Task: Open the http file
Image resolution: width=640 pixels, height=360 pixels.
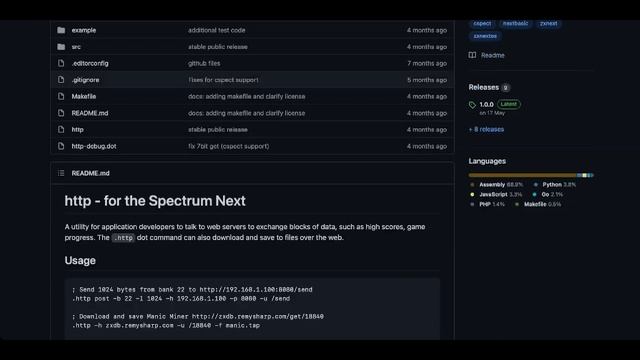Action: (78, 129)
